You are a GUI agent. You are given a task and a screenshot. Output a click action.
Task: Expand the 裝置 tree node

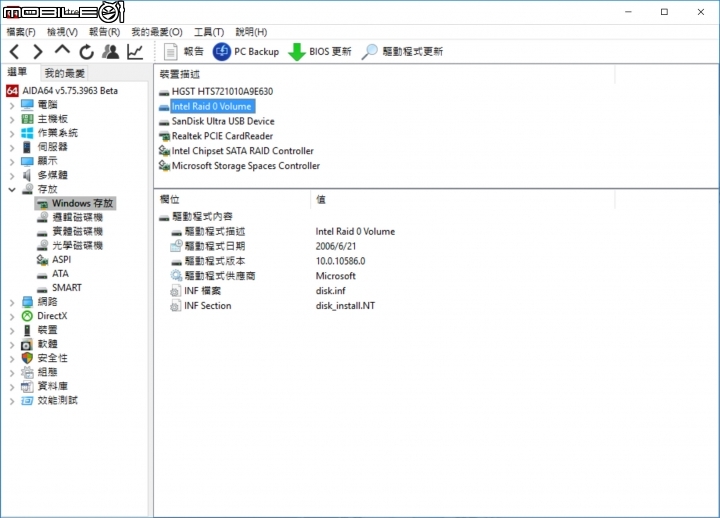[x=12, y=330]
